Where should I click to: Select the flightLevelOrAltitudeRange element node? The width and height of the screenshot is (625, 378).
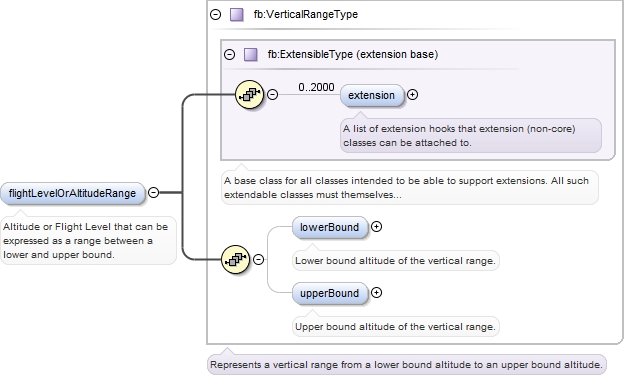[x=73, y=193]
